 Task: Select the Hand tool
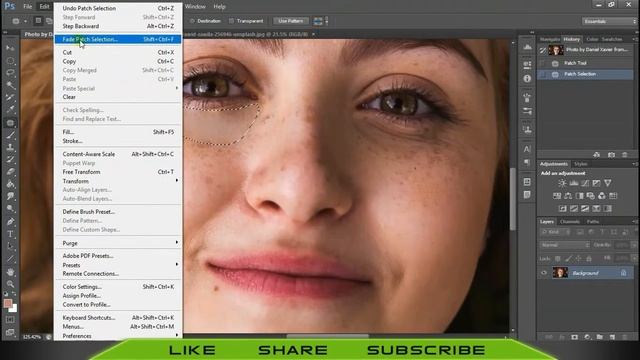coord(10,272)
